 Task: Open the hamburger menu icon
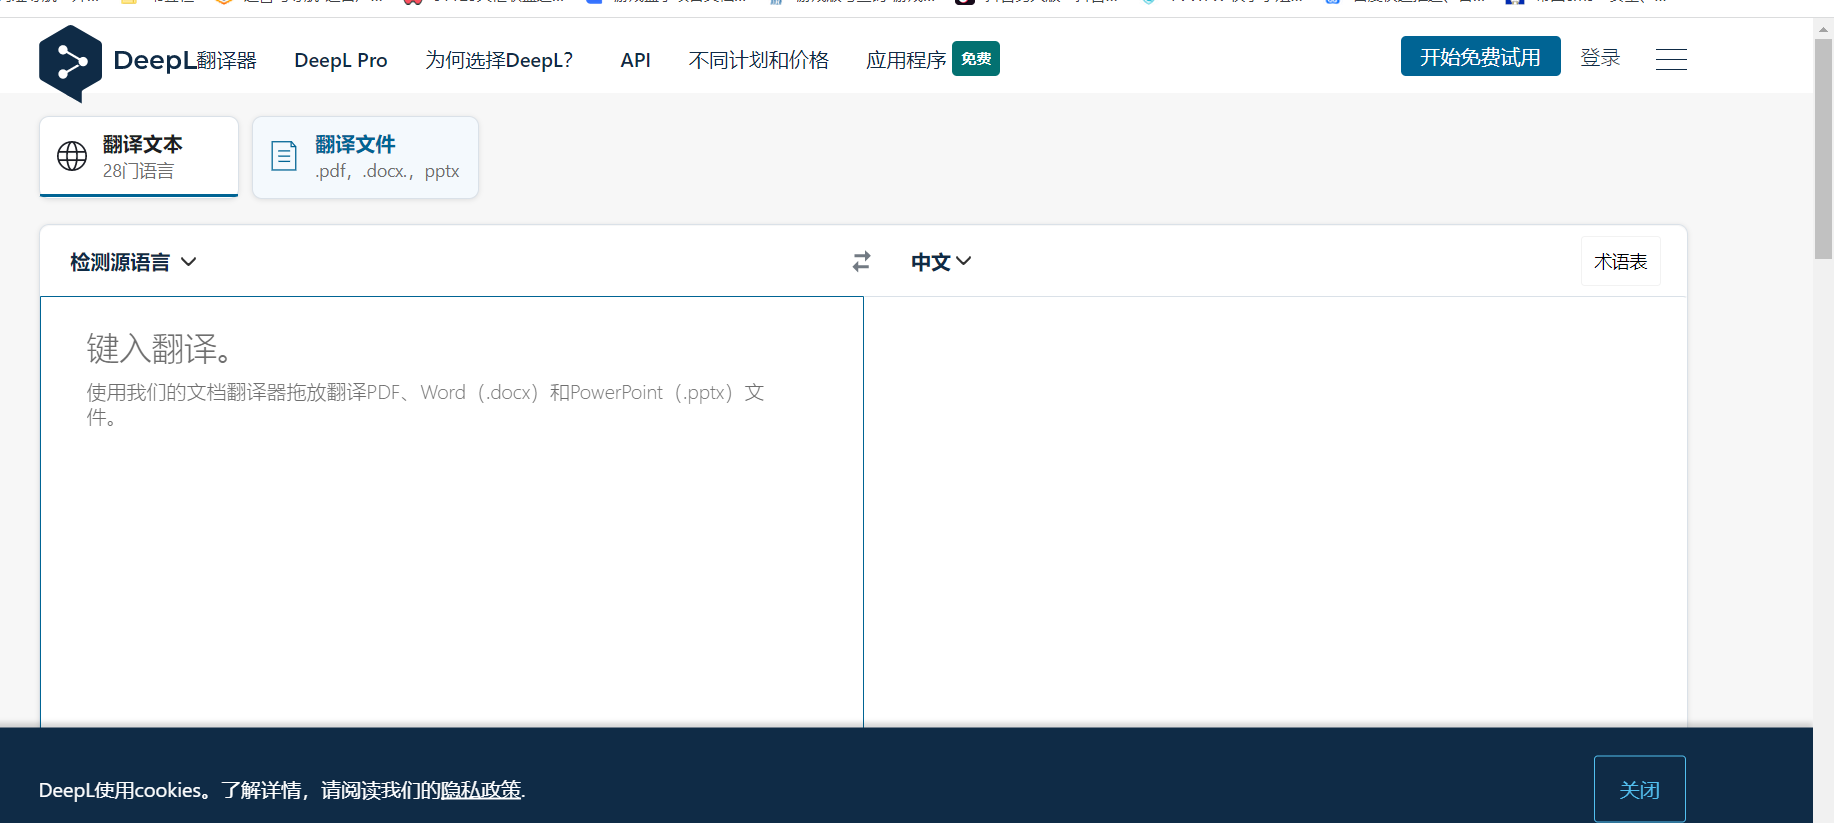tap(1670, 59)
